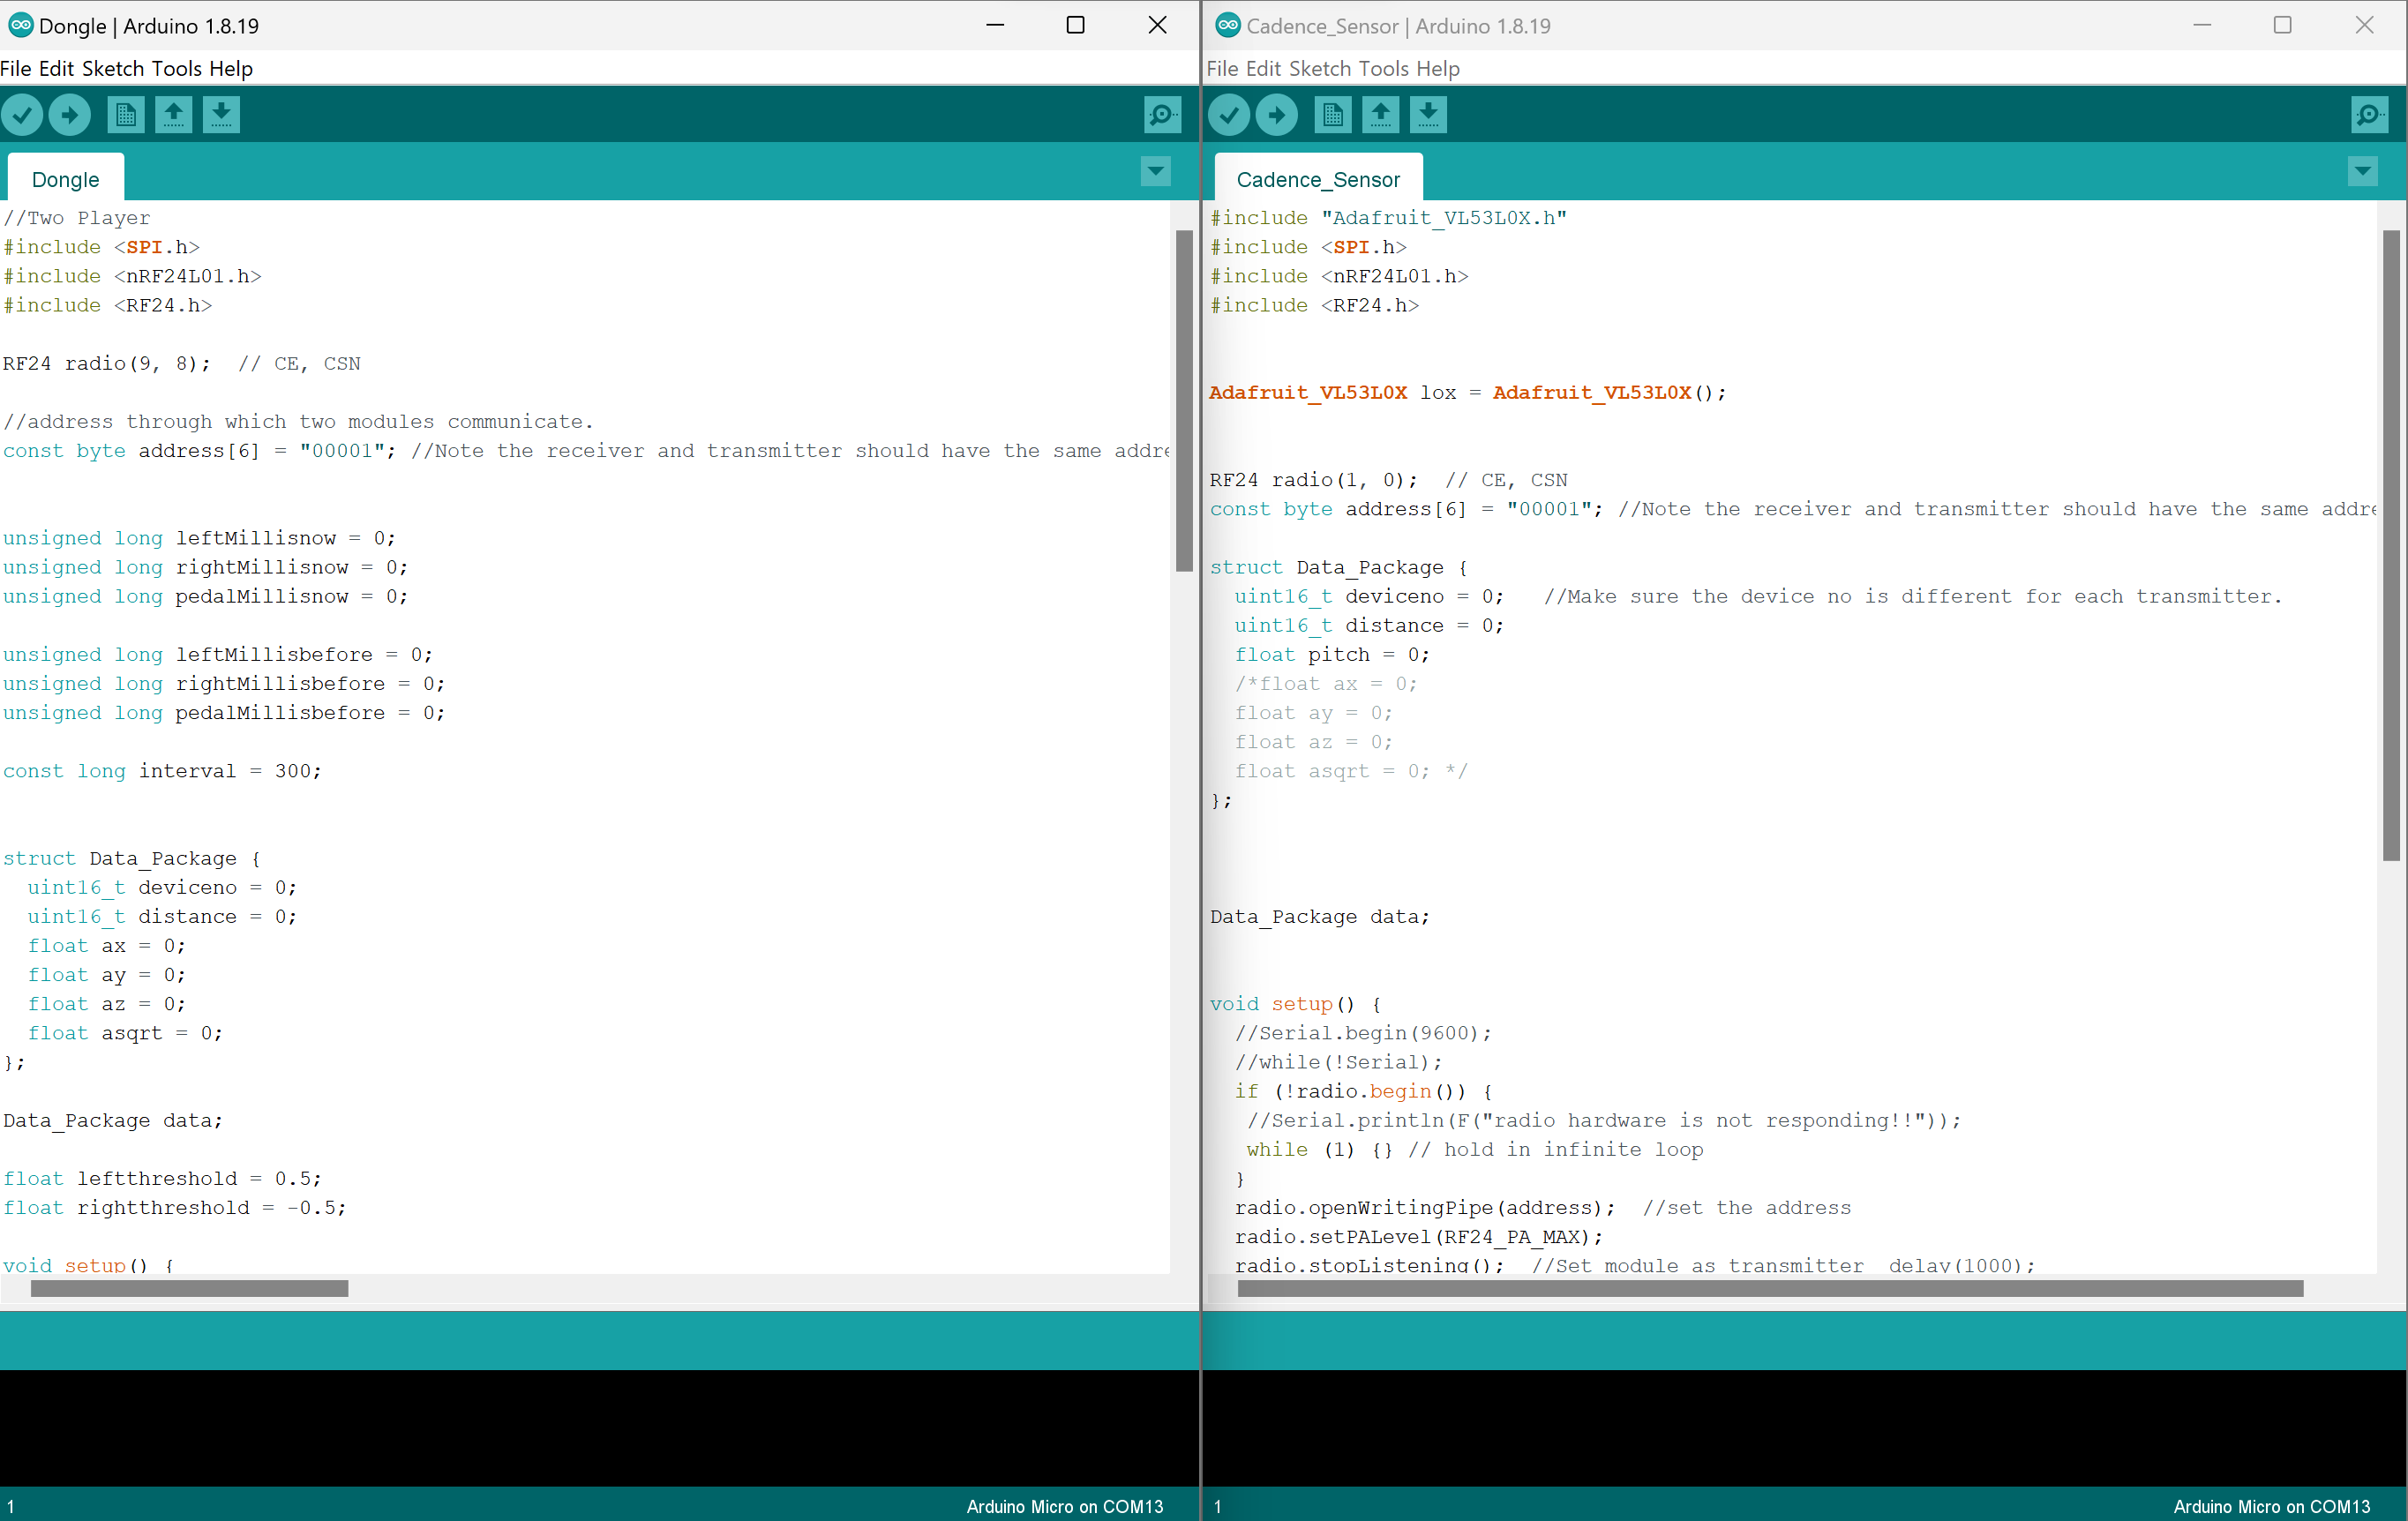This screenshot has height=1521, width=2408.
Task: Click 'unsigned long pedalMillisnow' line
Action: pos(205,596)
